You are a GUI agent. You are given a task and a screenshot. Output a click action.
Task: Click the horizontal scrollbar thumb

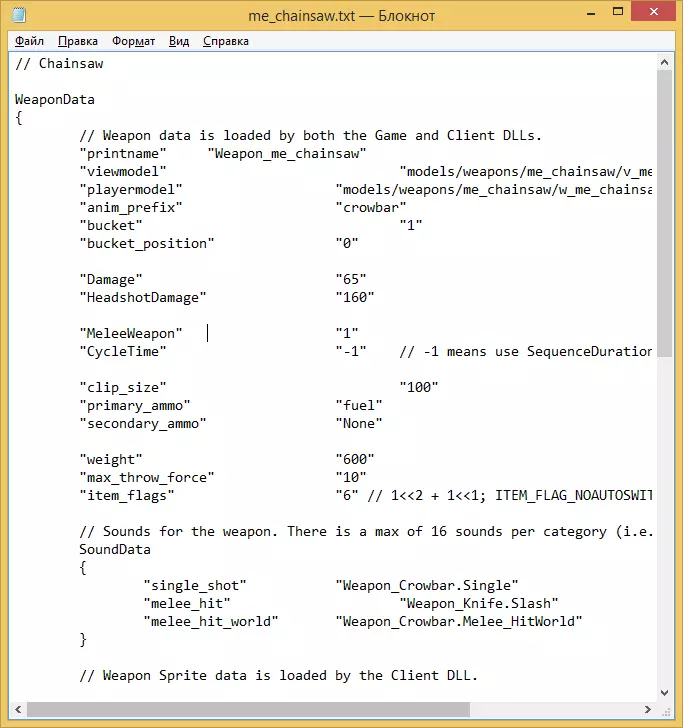click(x=248, y=709)
